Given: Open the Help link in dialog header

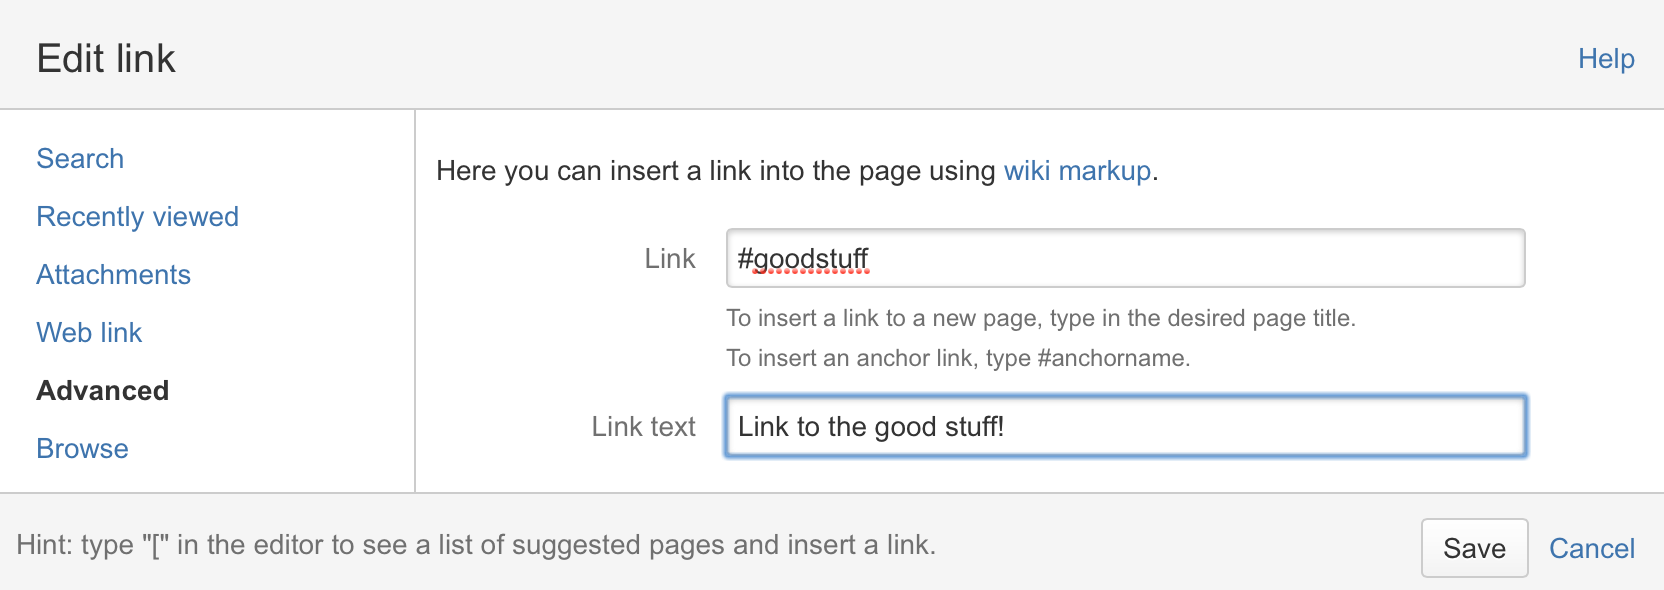Looking at the screenshot, I should tap(1606, 59).
